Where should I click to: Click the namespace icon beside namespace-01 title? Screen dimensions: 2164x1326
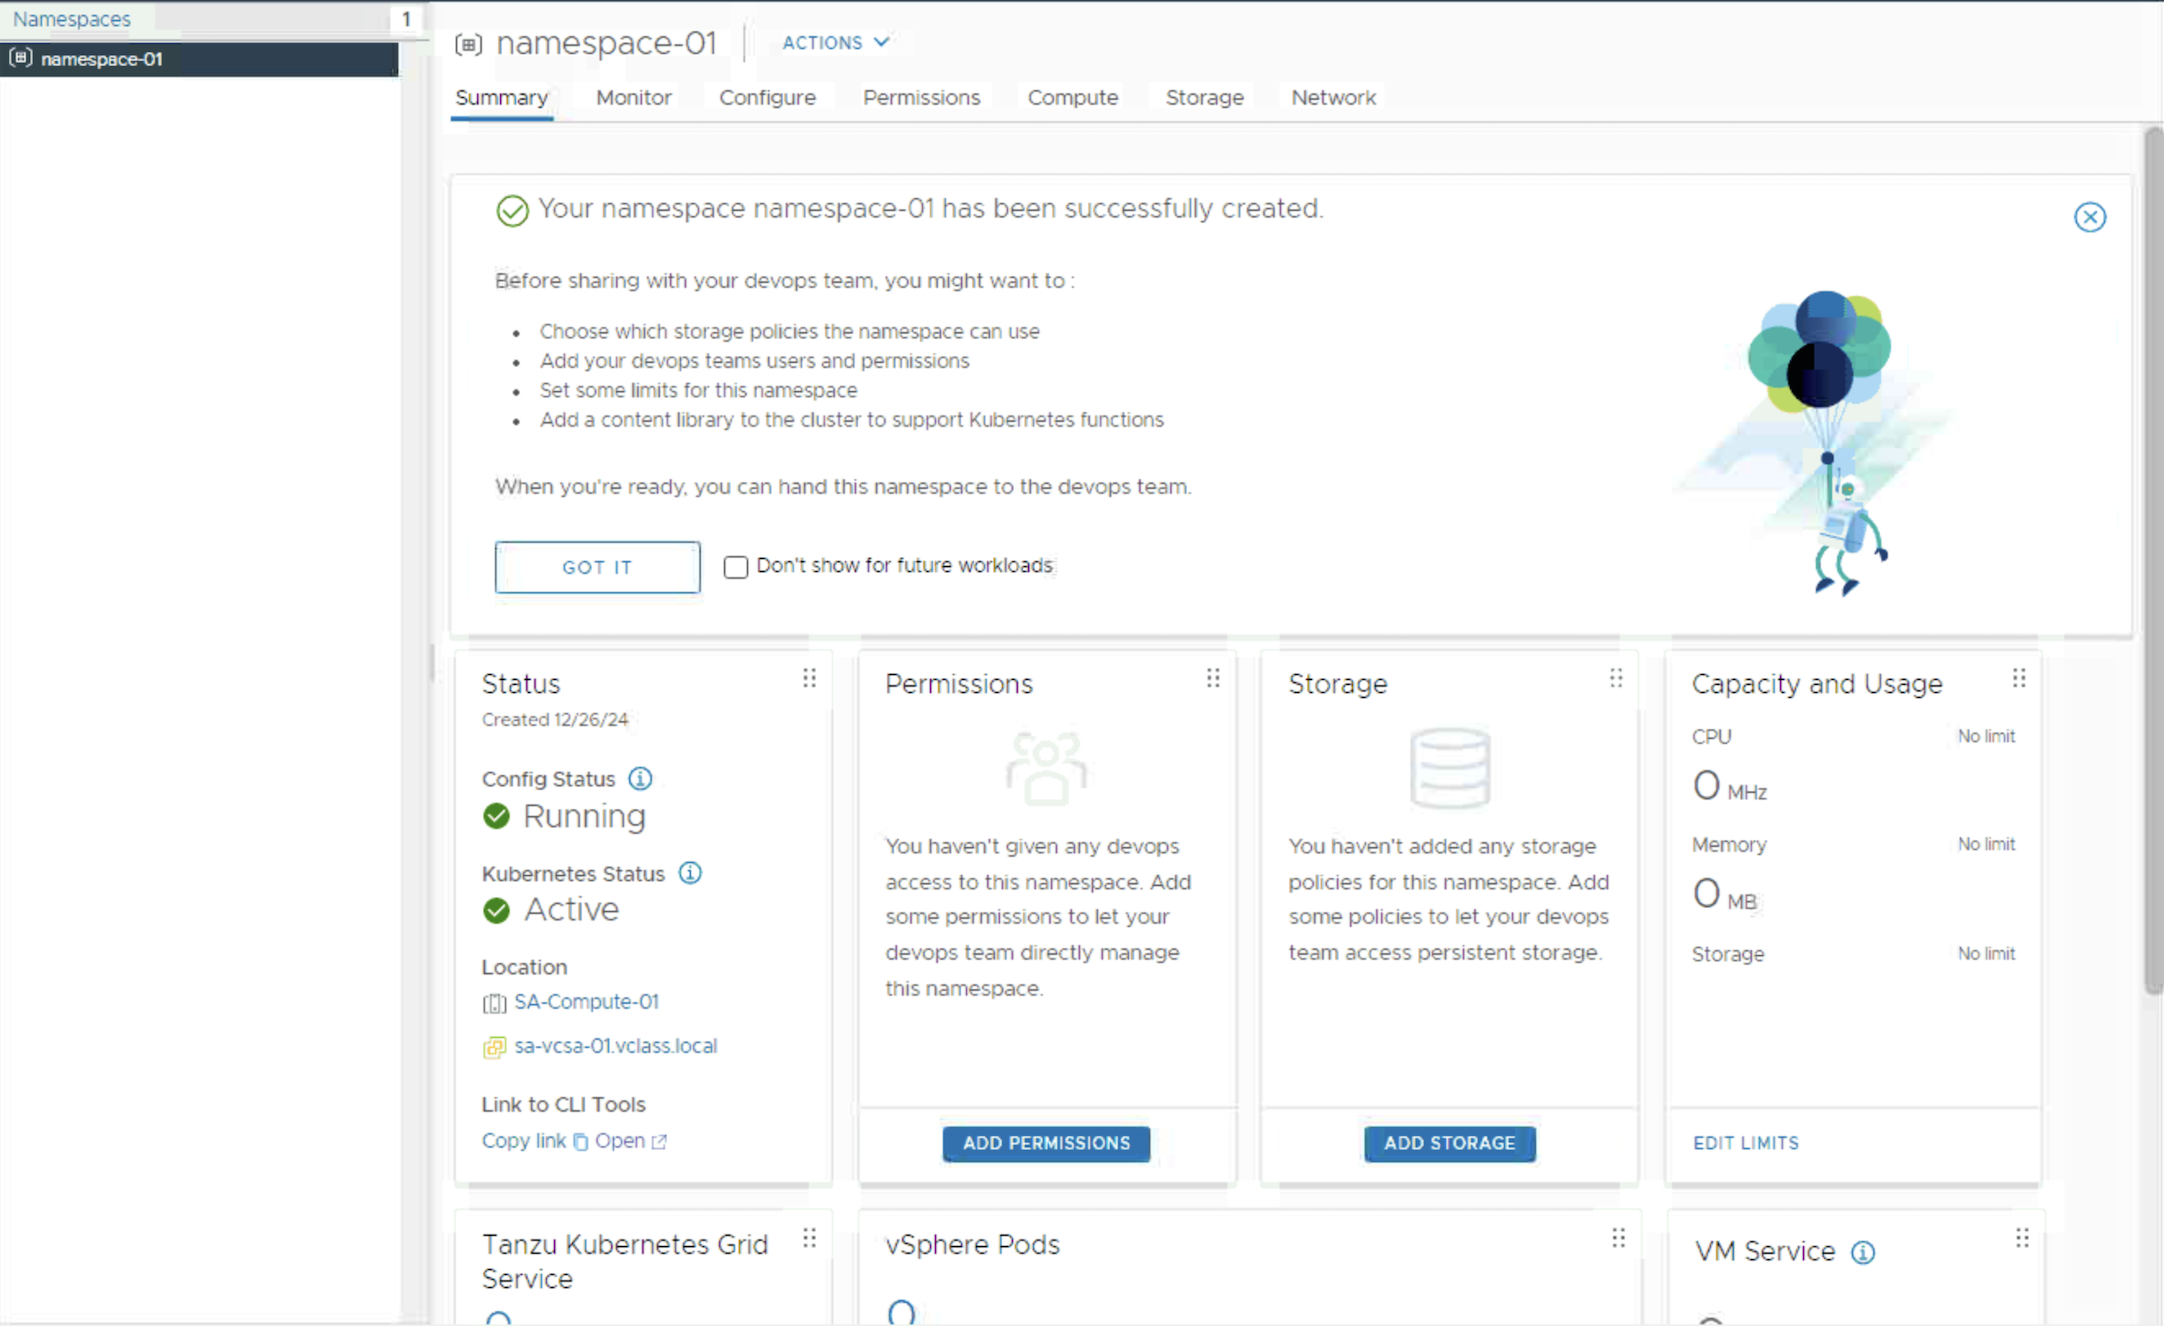[469, 44]
